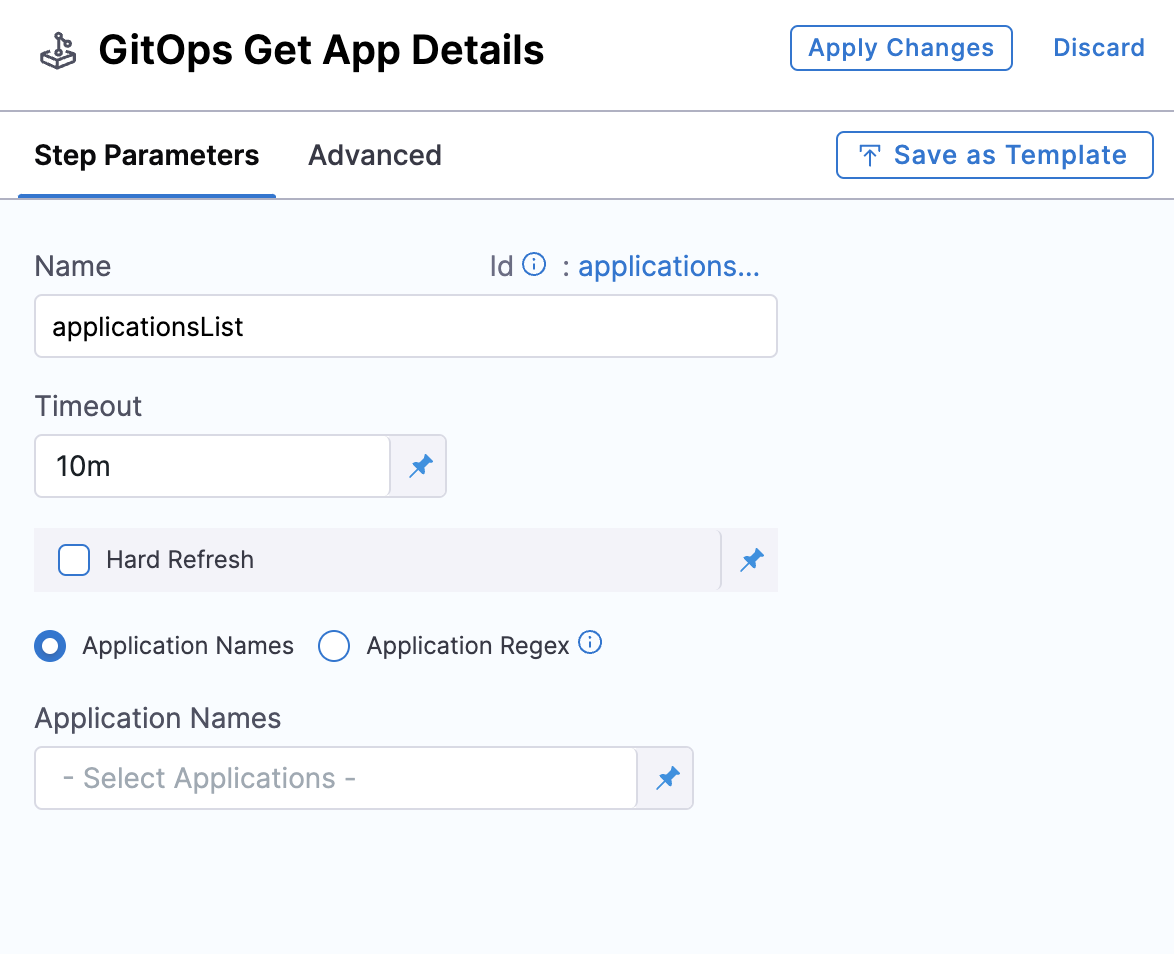Click inside the Name input field
Viewport: 1174px width, 954px height.
pos(405,326)
